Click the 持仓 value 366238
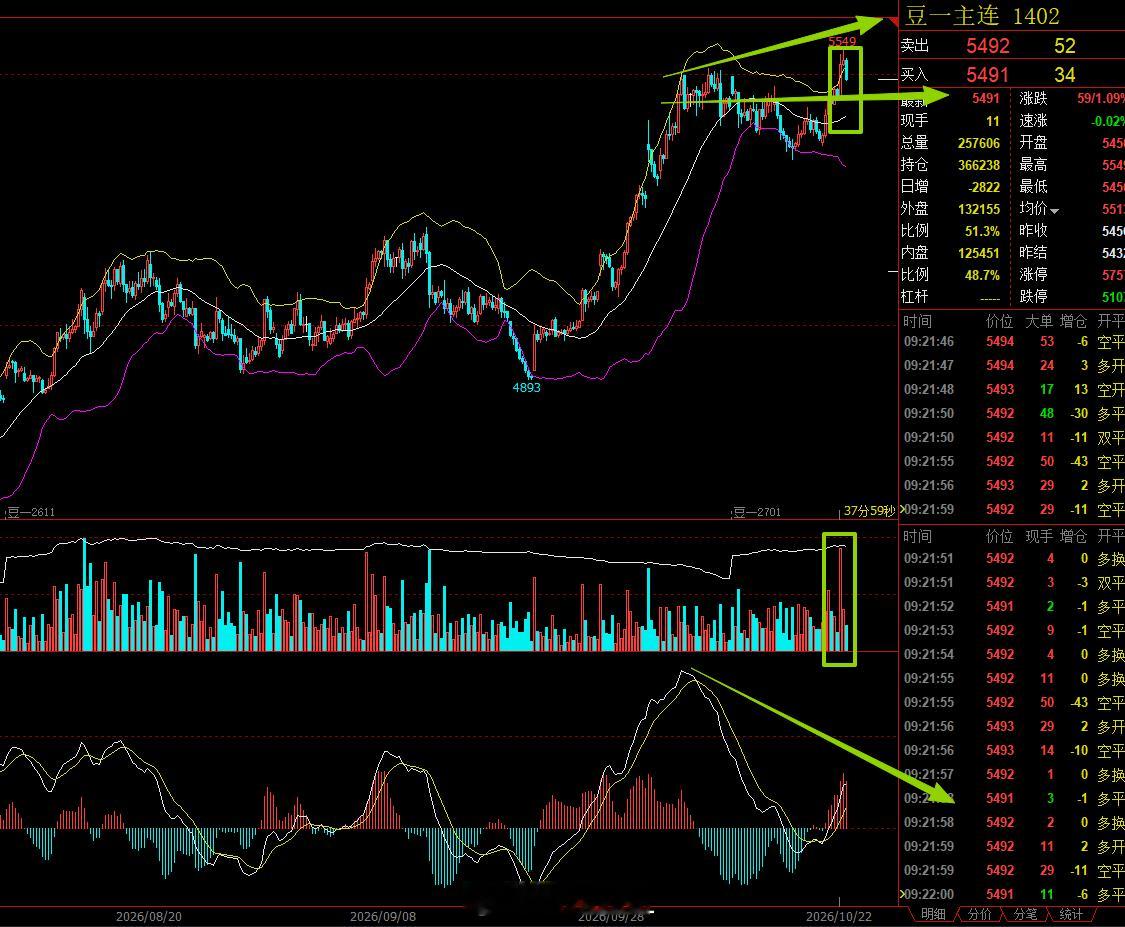 point(979,165)
